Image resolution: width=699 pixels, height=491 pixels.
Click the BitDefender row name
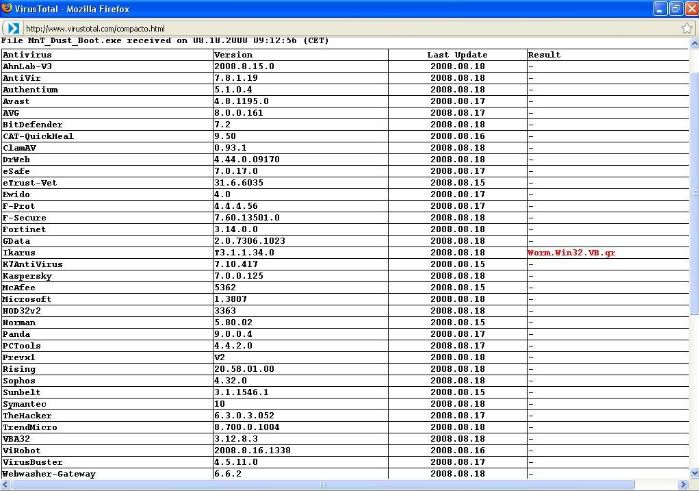click(33, 124)
